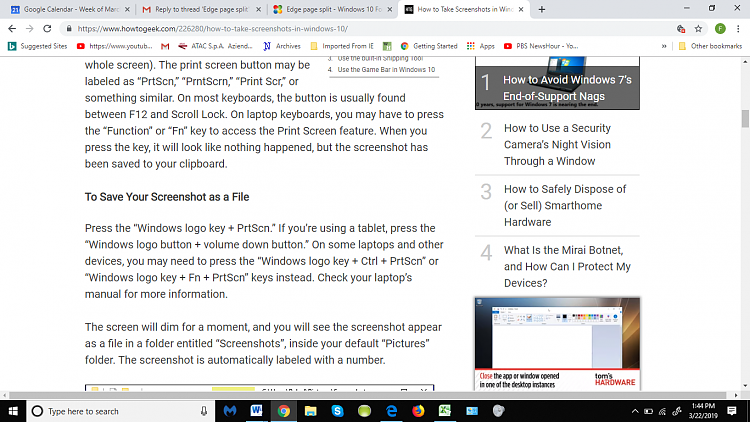
Task: Show hidden bookmarks with double chevron
Action: pos(664,46)
